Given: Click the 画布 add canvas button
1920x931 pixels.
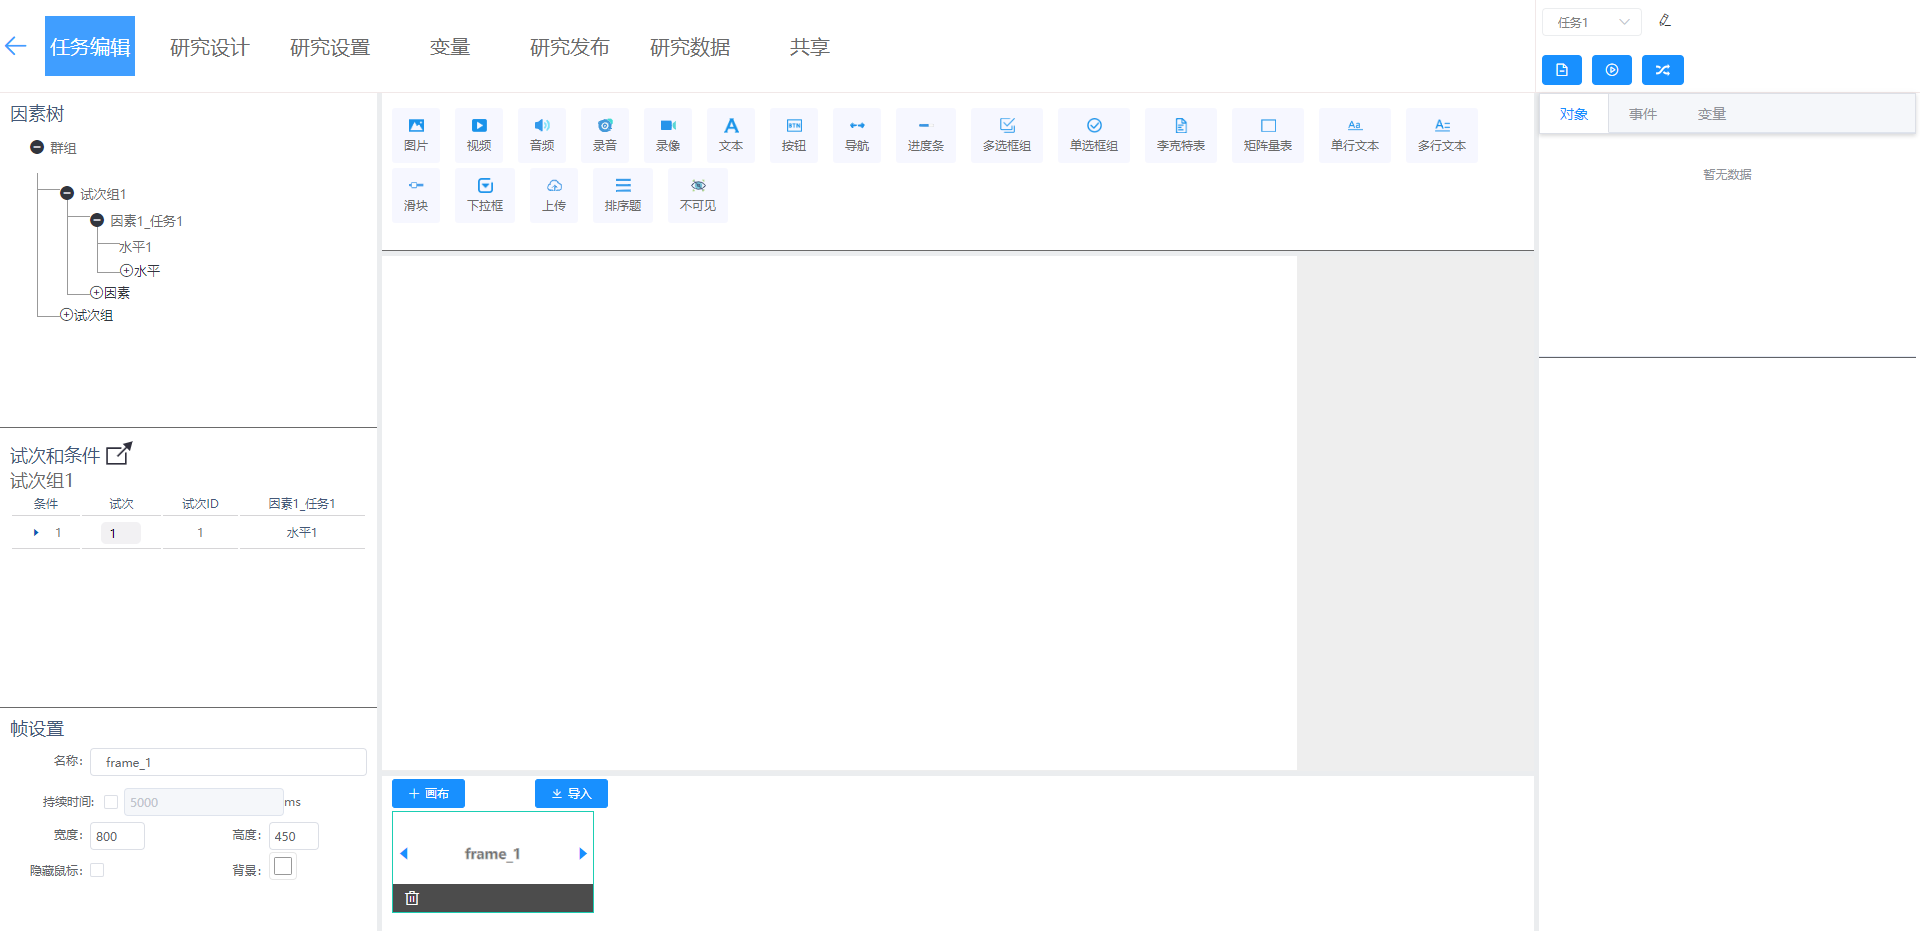Looking at the screenshot, I should pyautogui.click(x=428, y=793).
